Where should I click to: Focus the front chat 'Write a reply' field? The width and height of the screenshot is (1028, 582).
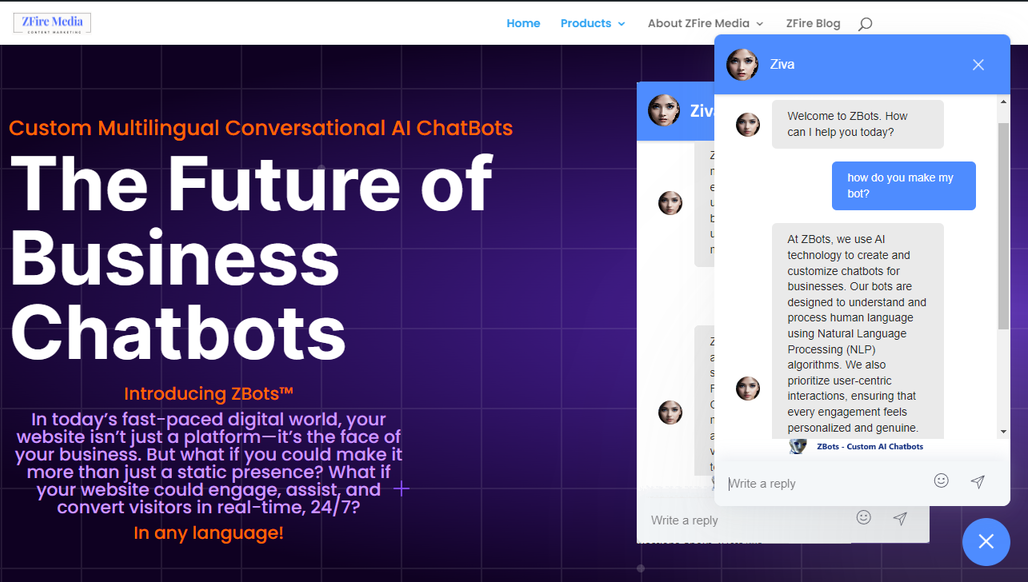[x=823, y=483]
